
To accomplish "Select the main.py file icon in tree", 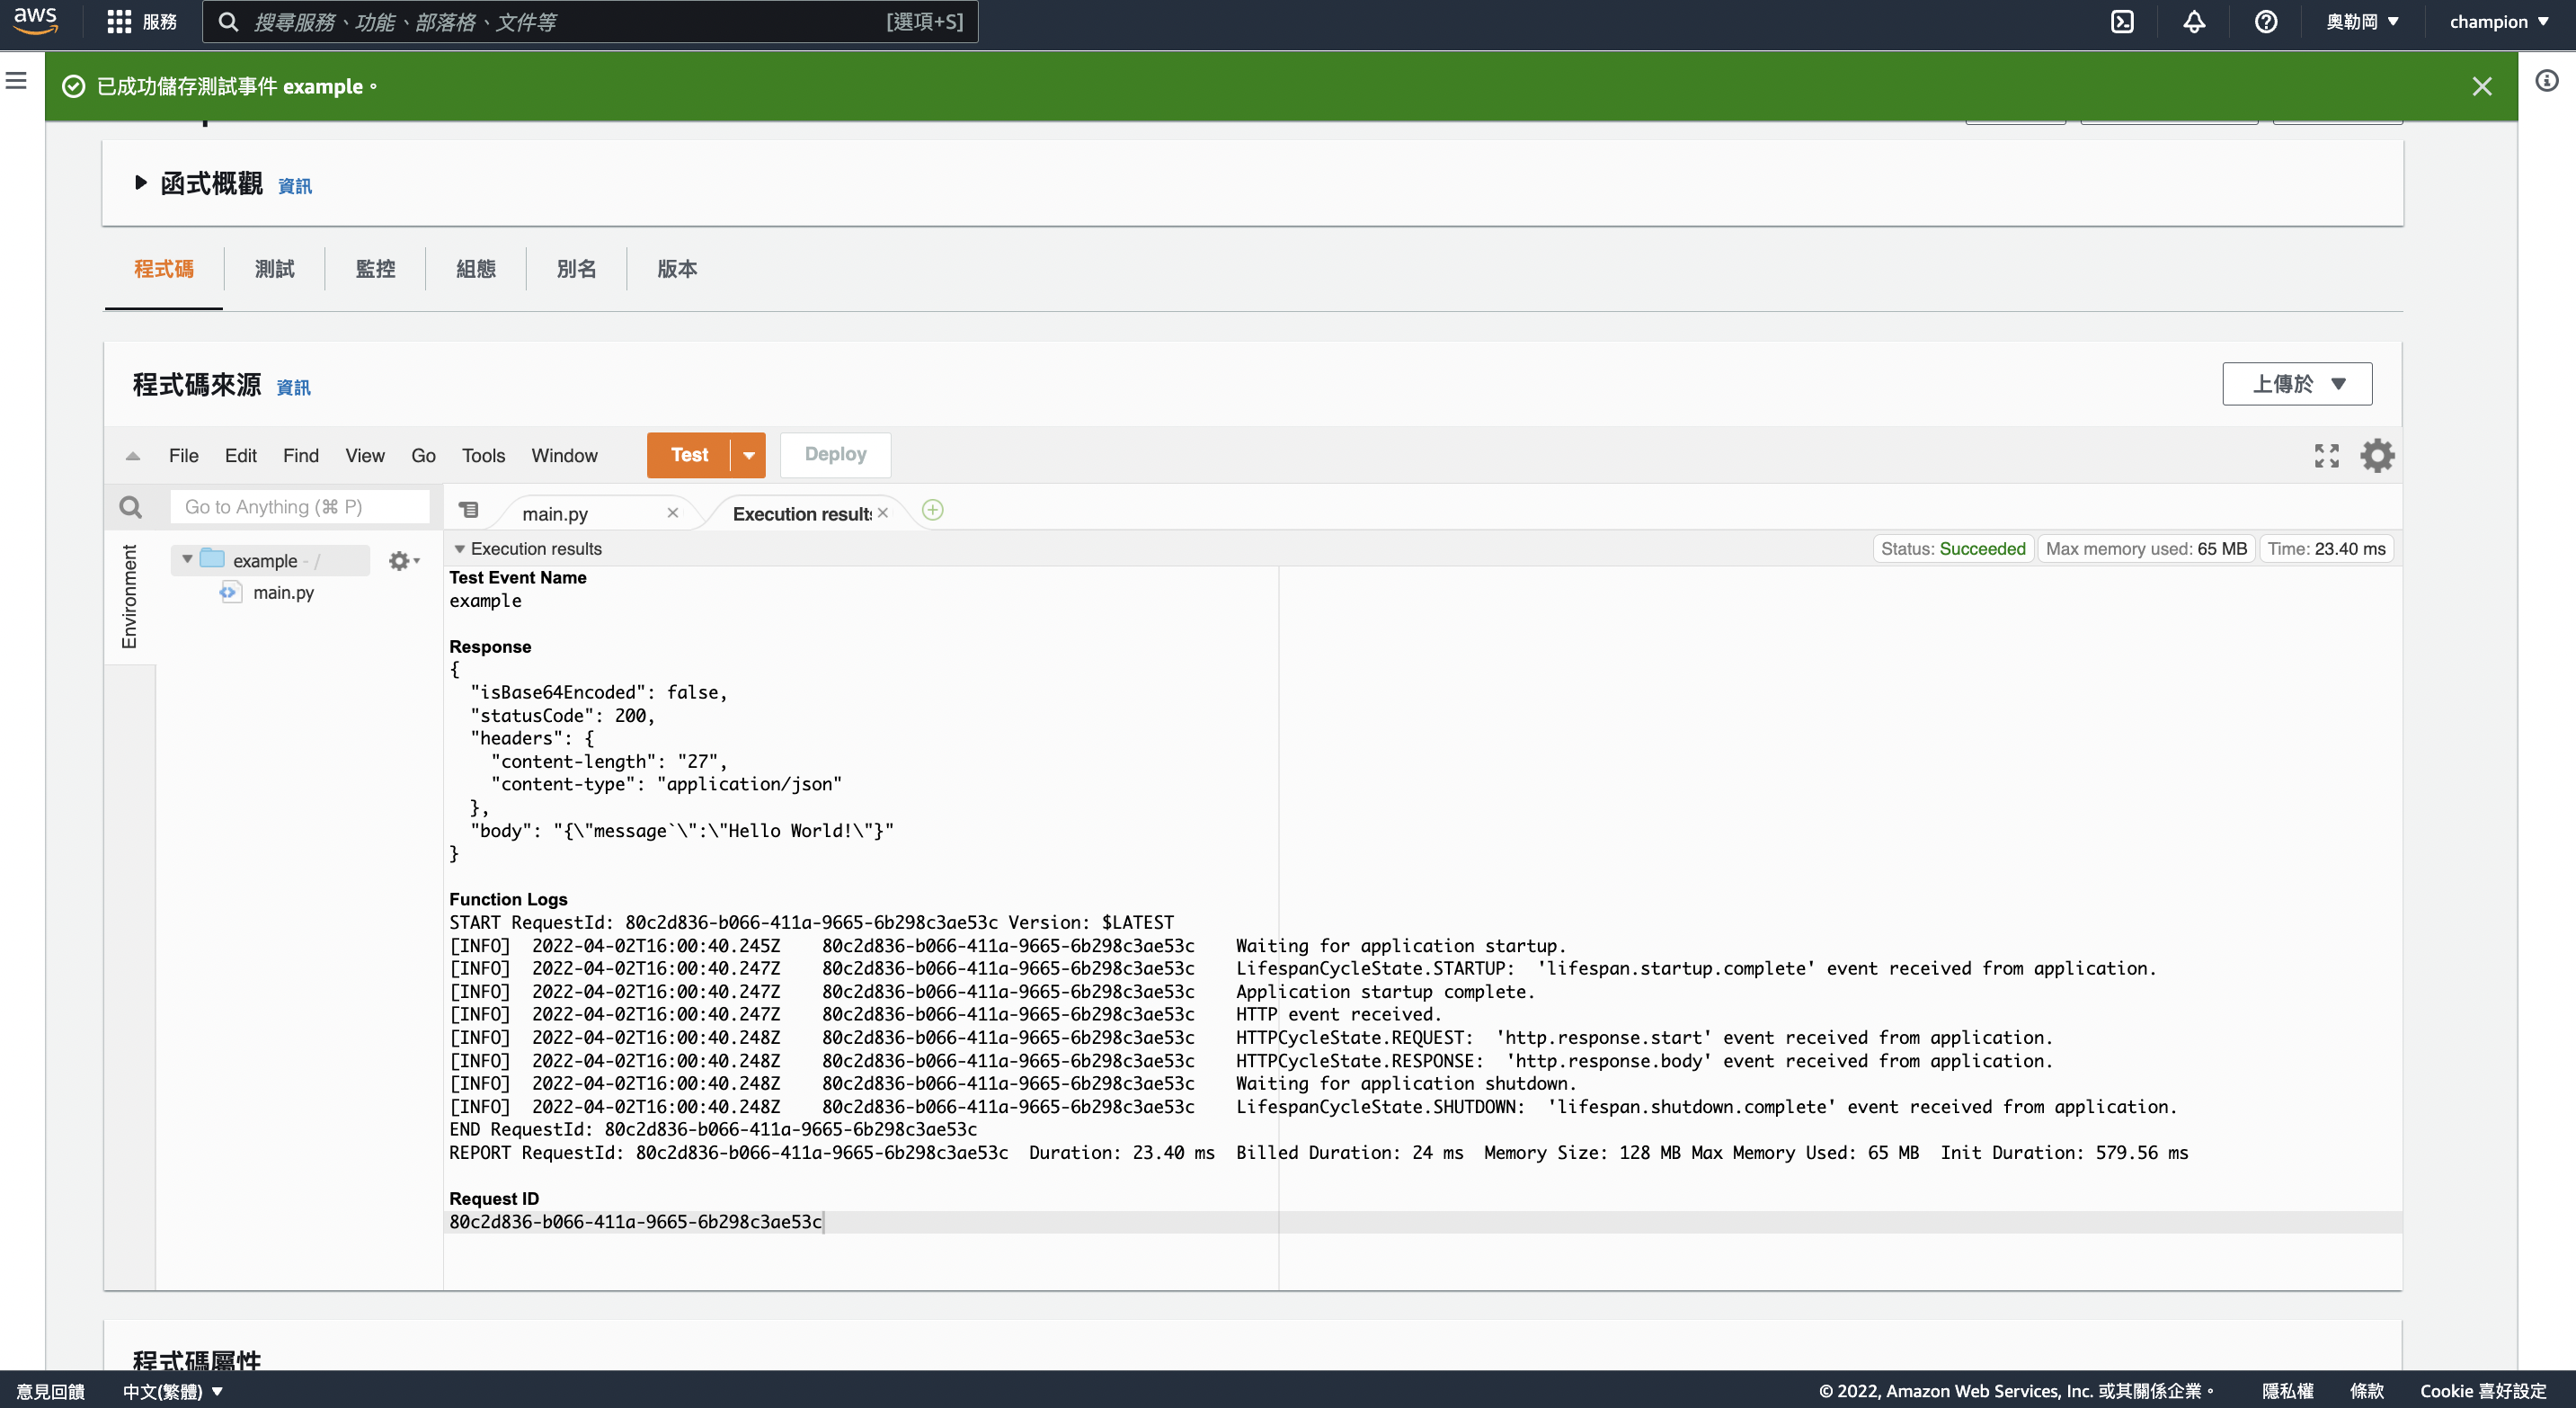I will [x=230, y=593].
